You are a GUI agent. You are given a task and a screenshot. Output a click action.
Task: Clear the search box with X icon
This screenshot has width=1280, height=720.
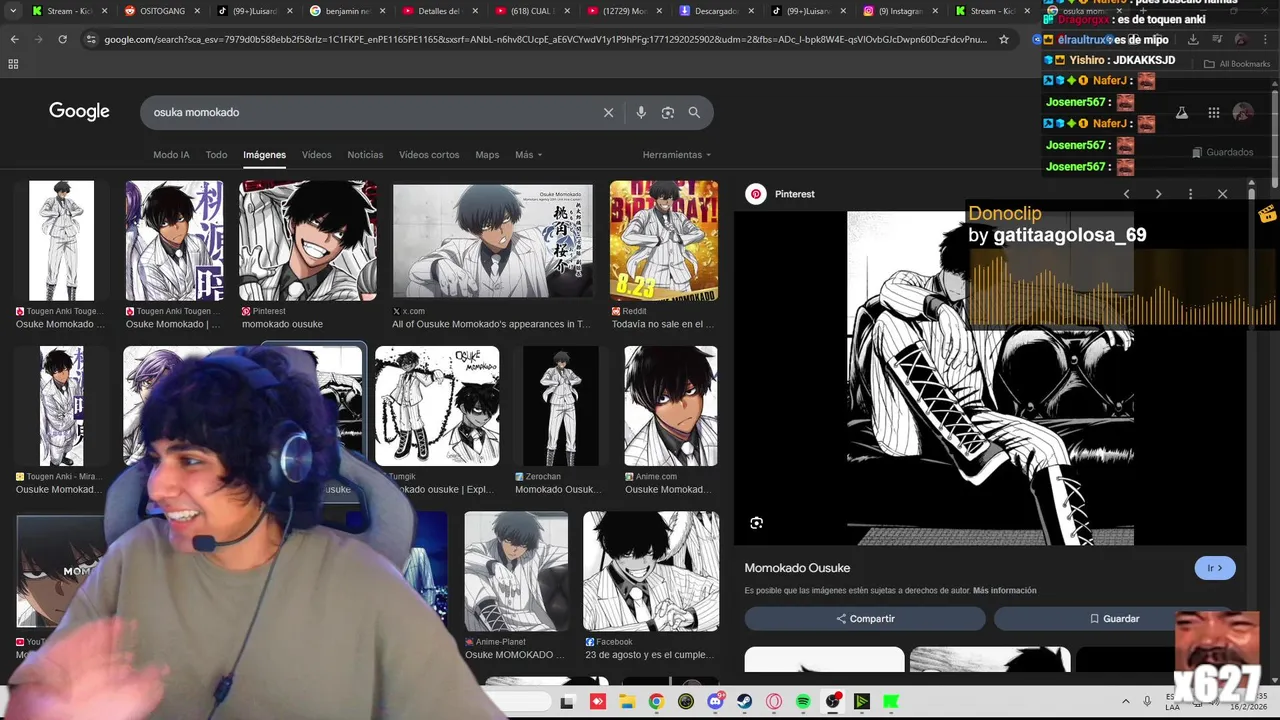pyautogui.click(x=608, y=113)
